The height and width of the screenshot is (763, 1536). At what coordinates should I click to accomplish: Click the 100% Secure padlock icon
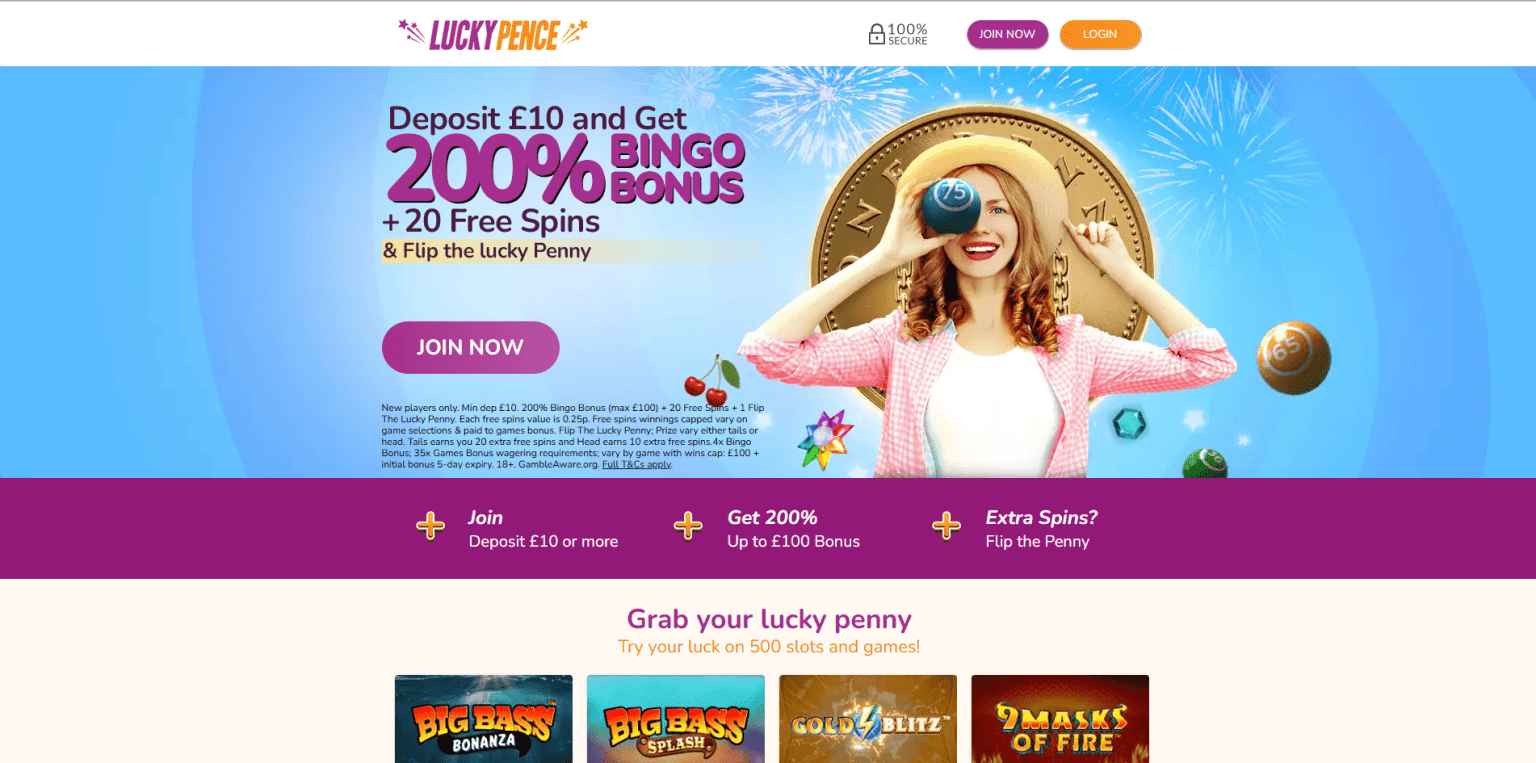tap(877, 34)
